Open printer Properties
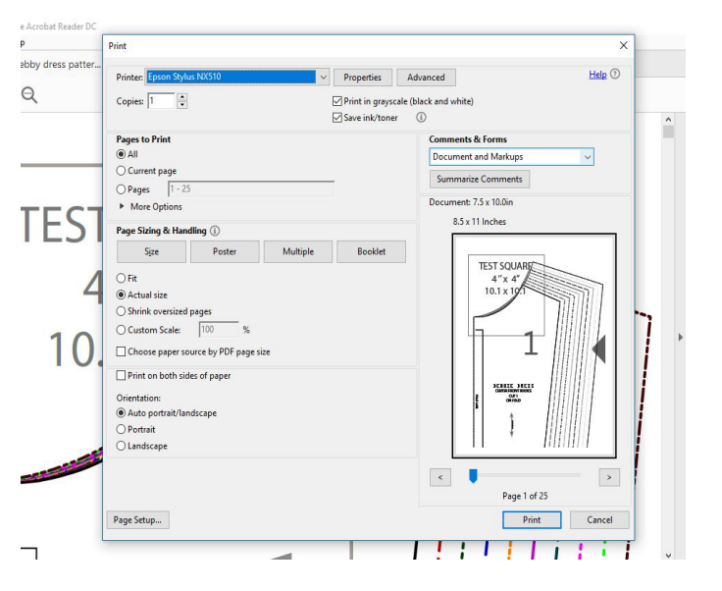Image resolution: width=722 pixels, height=591 pixels. point(362,77)
